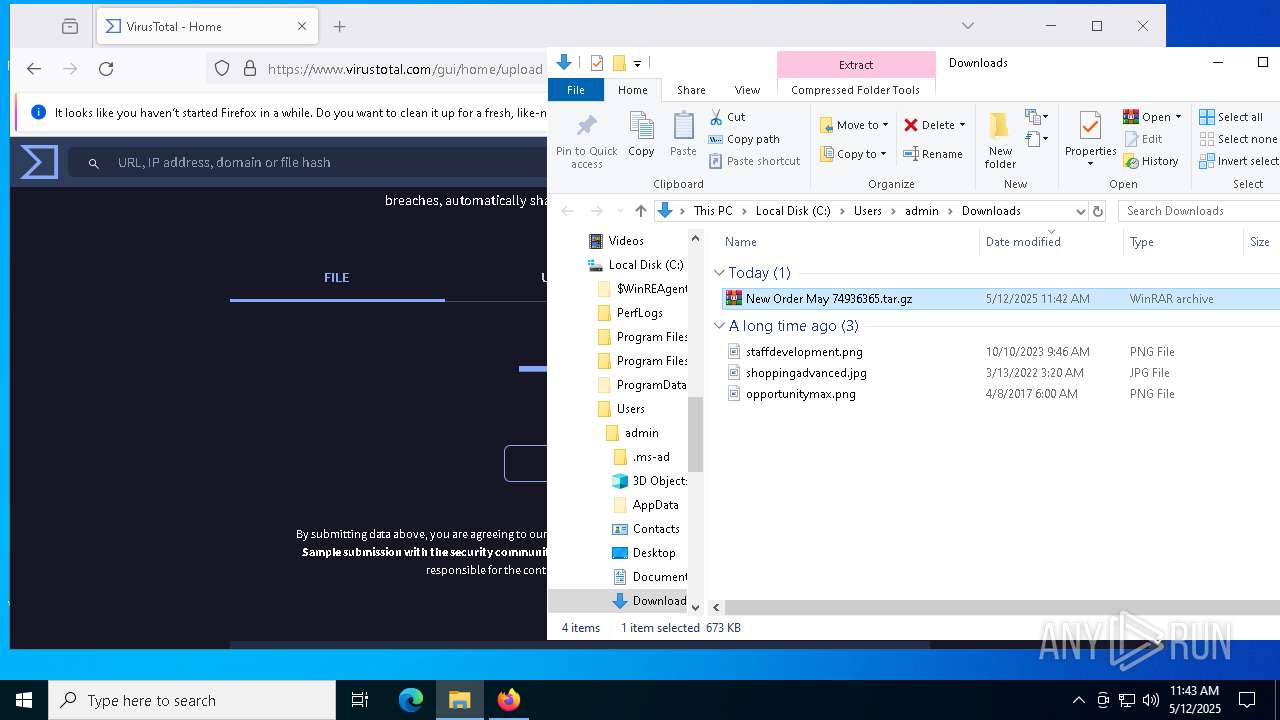
Task: Click the VirusTotal logo icon
Action: pos(39,162)
